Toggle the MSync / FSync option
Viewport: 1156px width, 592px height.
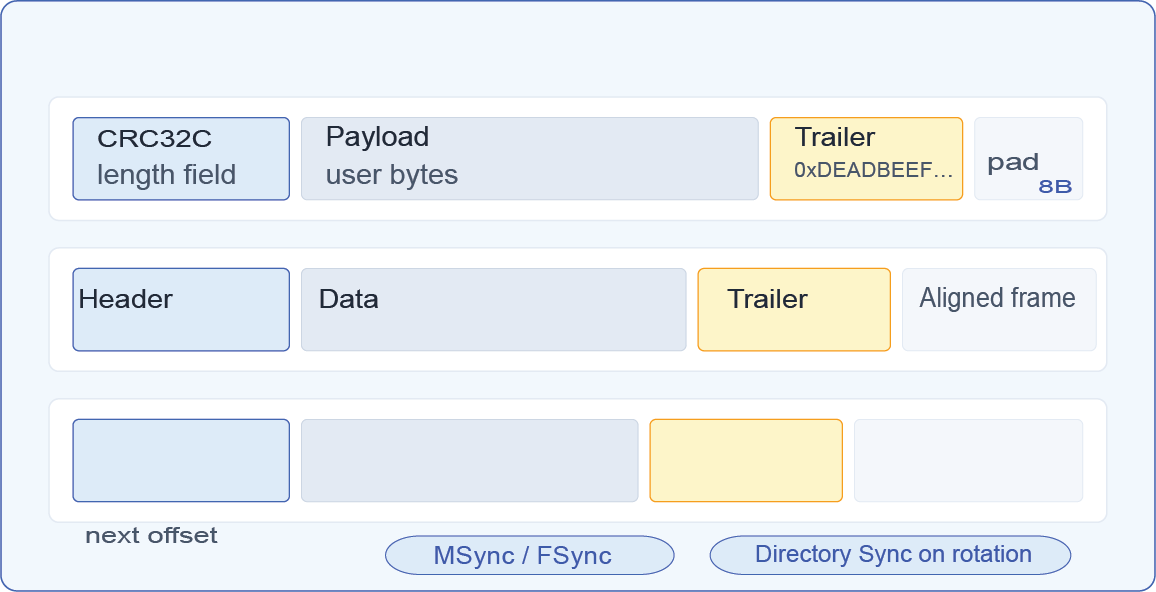[x=529, y=555]
